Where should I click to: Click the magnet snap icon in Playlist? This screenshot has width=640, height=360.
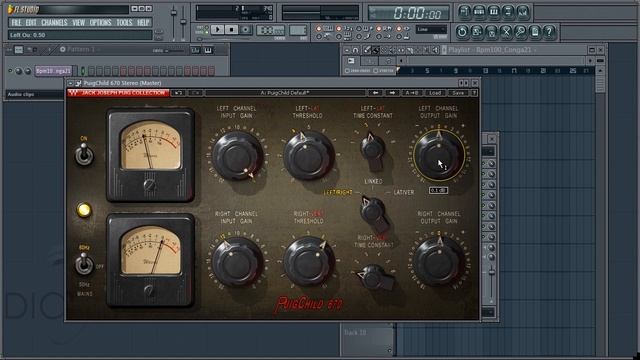click(356, 50)
